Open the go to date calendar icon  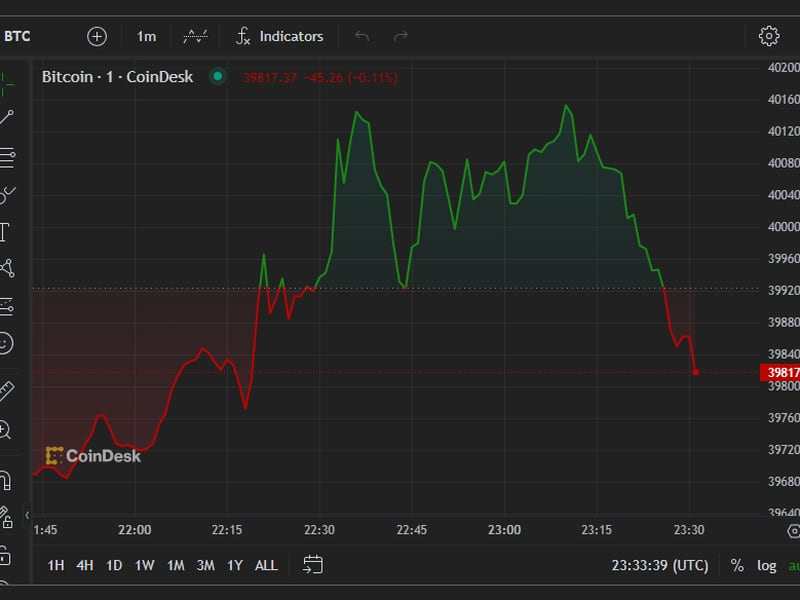[x=312, y=565]
